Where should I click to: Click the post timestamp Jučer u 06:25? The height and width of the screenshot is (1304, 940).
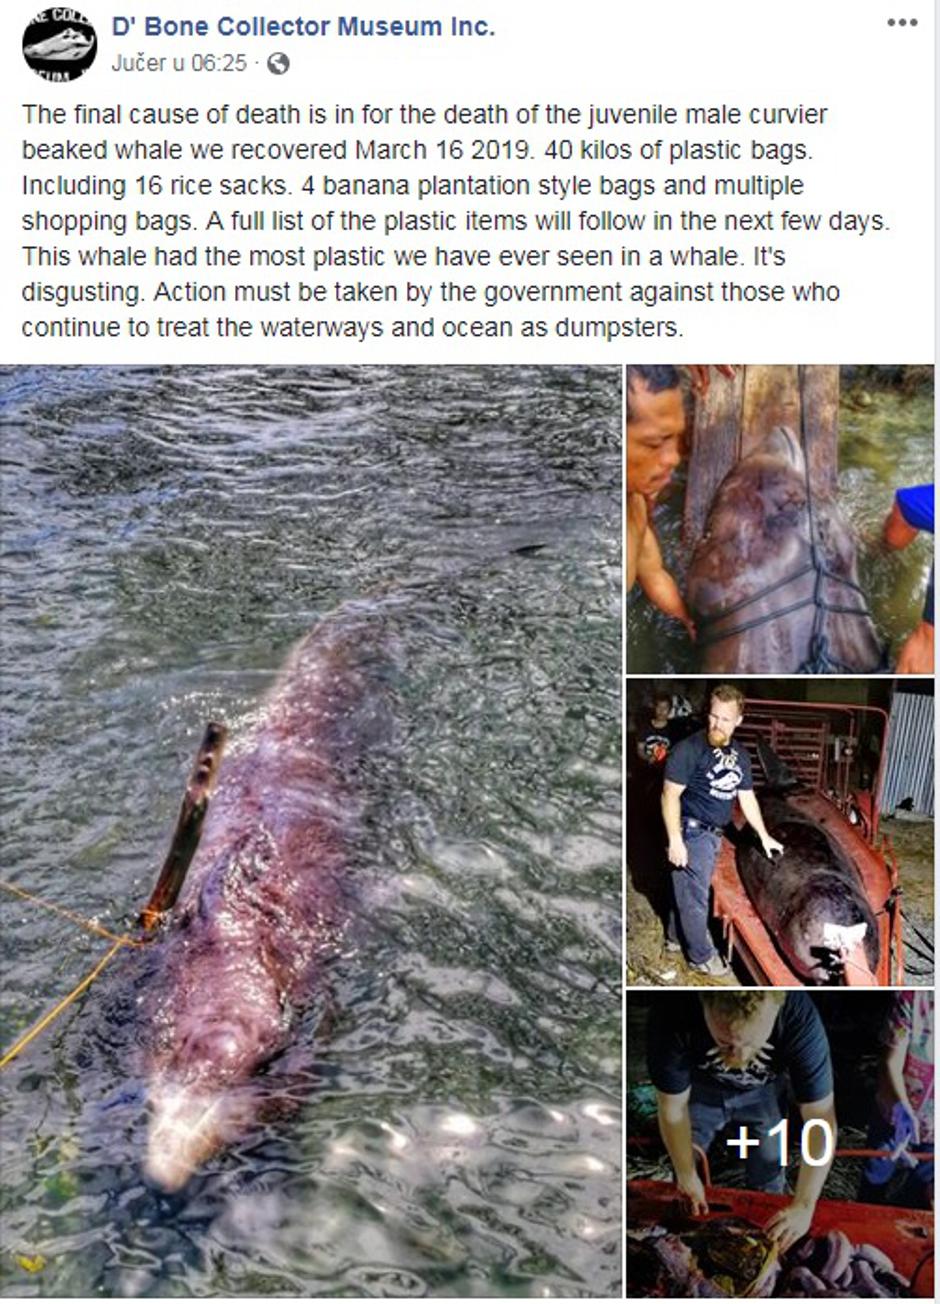click(179, 63)
